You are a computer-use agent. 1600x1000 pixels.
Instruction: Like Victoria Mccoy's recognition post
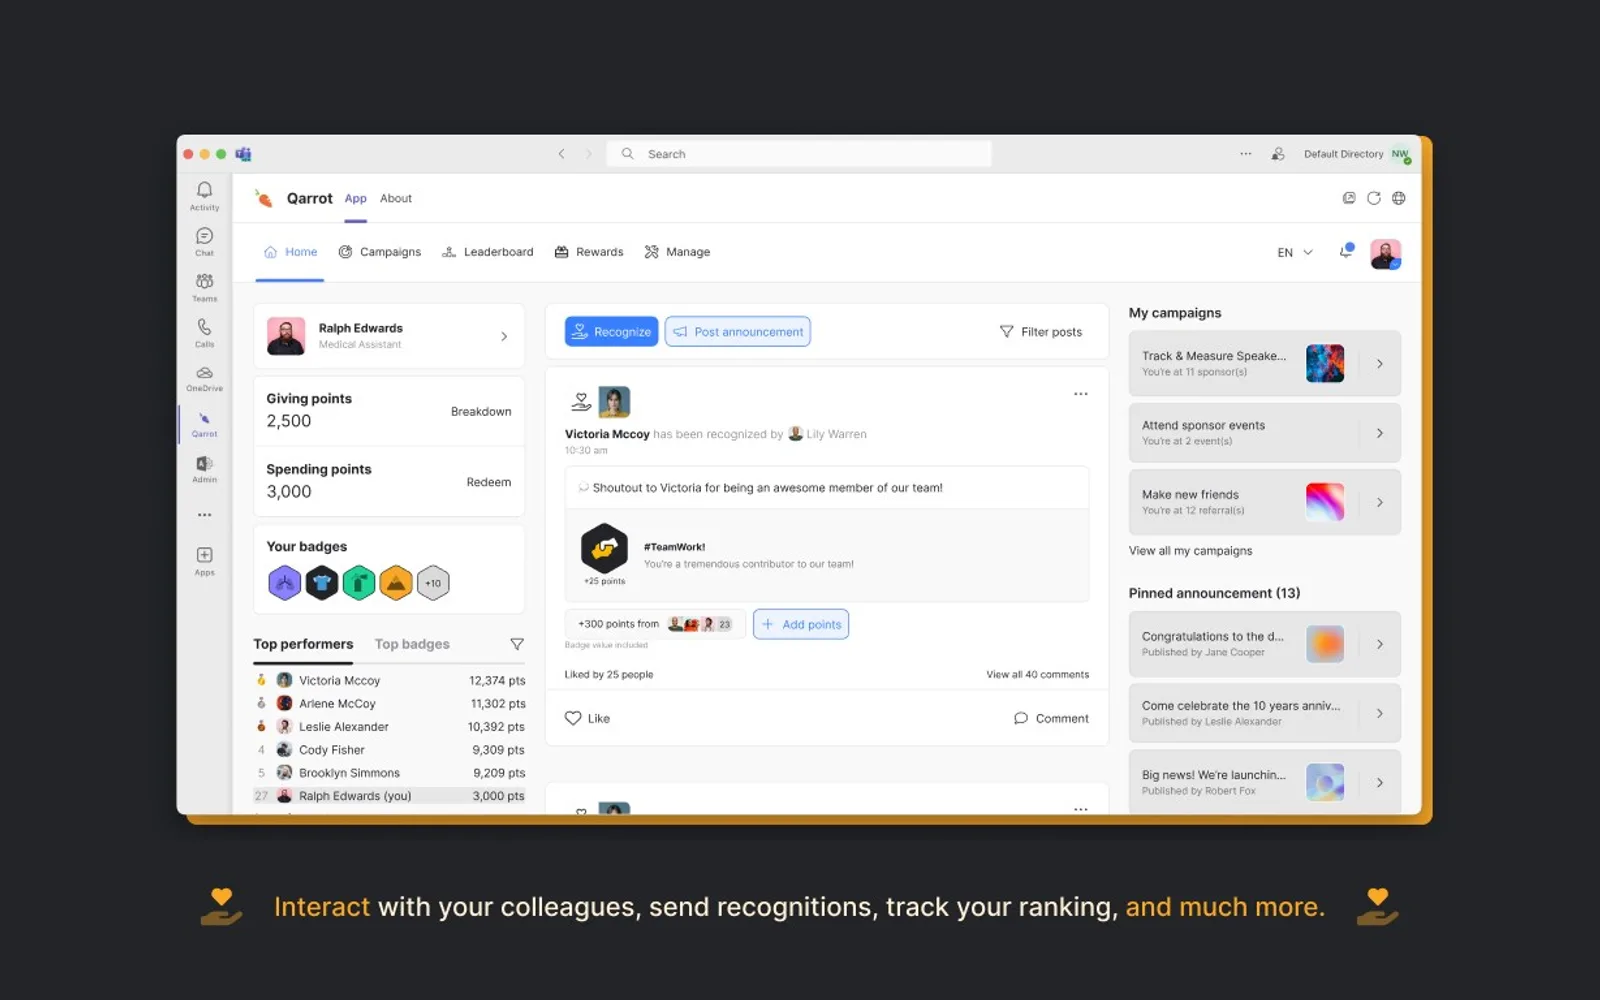point(588,718)
